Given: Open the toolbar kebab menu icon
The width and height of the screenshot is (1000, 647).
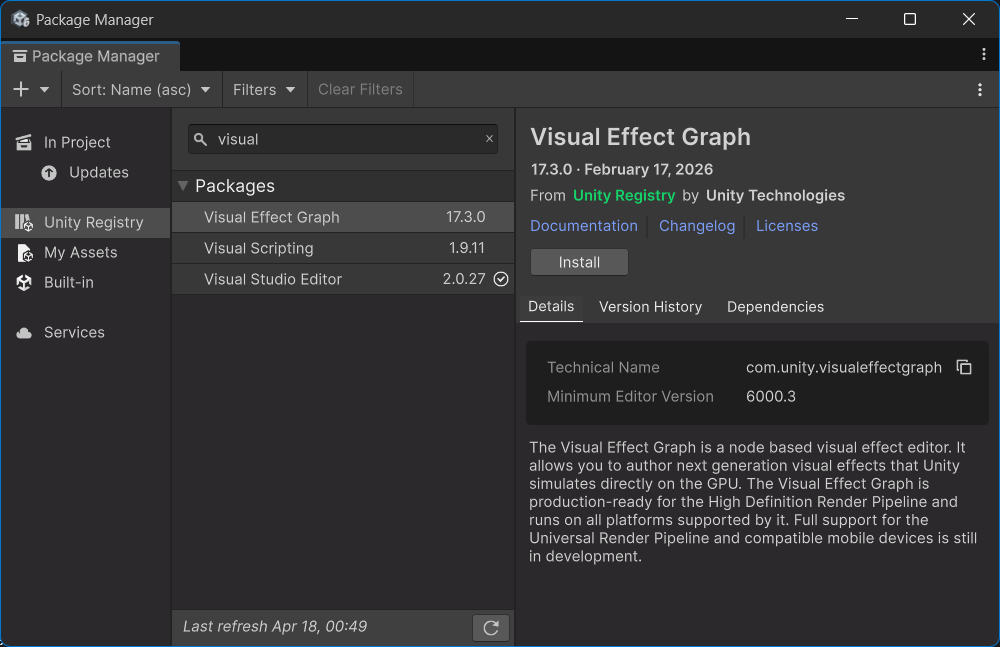Looking at the screenshot, I should (x=980, y=90).
